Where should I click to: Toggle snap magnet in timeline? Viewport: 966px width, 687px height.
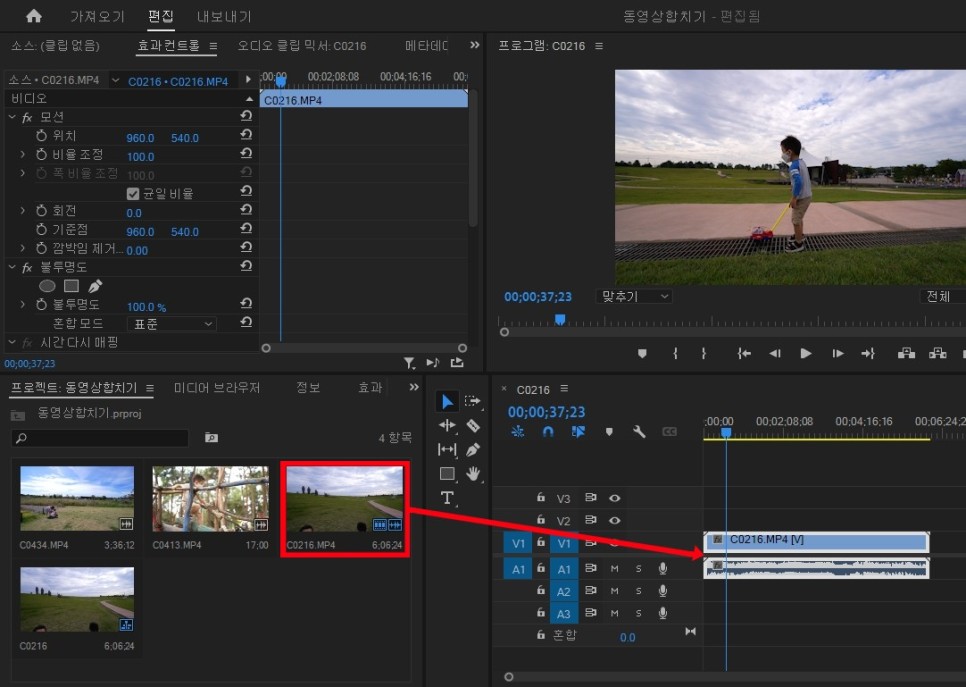click(548, 432)
